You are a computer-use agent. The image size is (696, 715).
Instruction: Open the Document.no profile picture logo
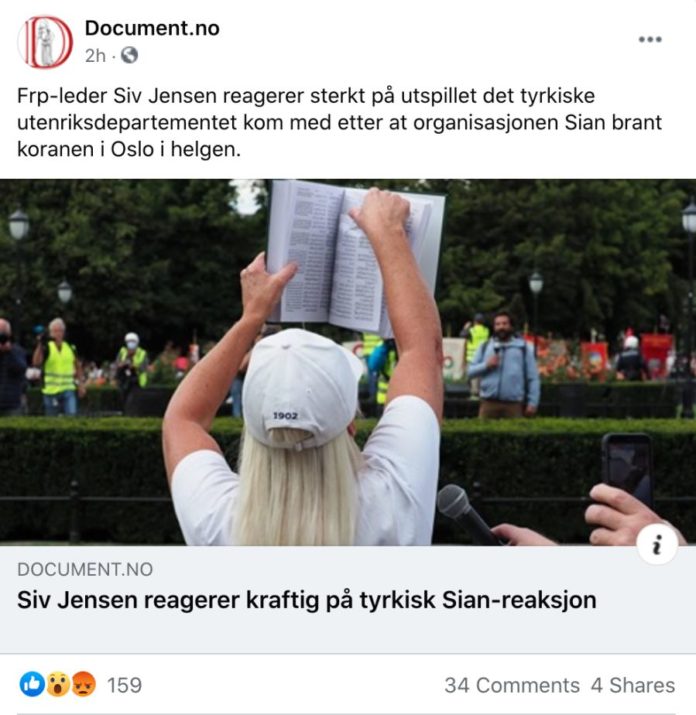[45, 42]
